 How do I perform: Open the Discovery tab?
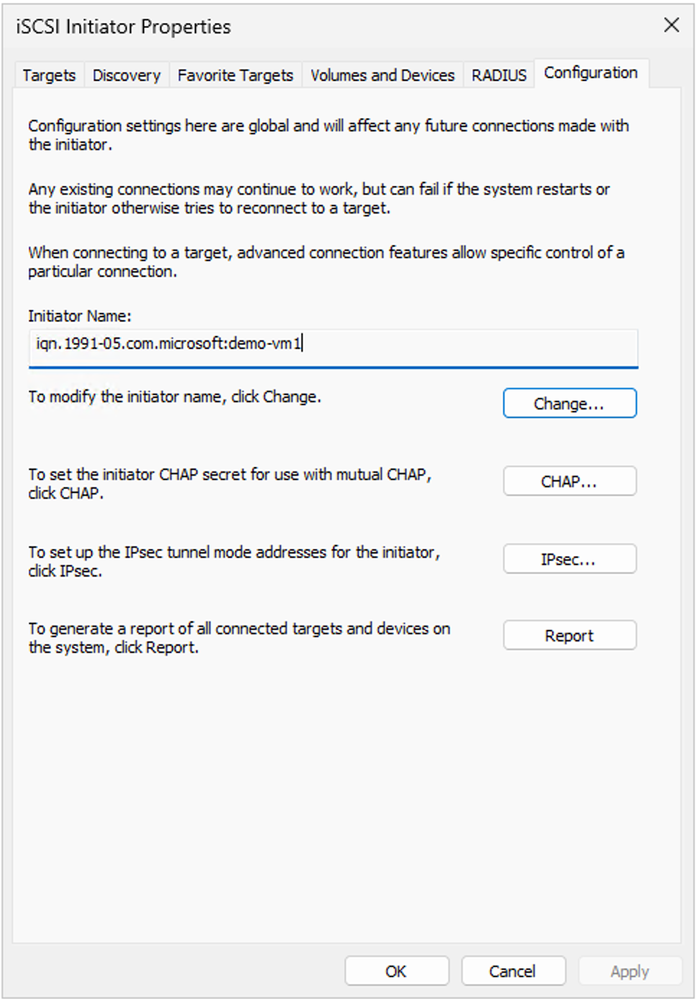(126, 75)
